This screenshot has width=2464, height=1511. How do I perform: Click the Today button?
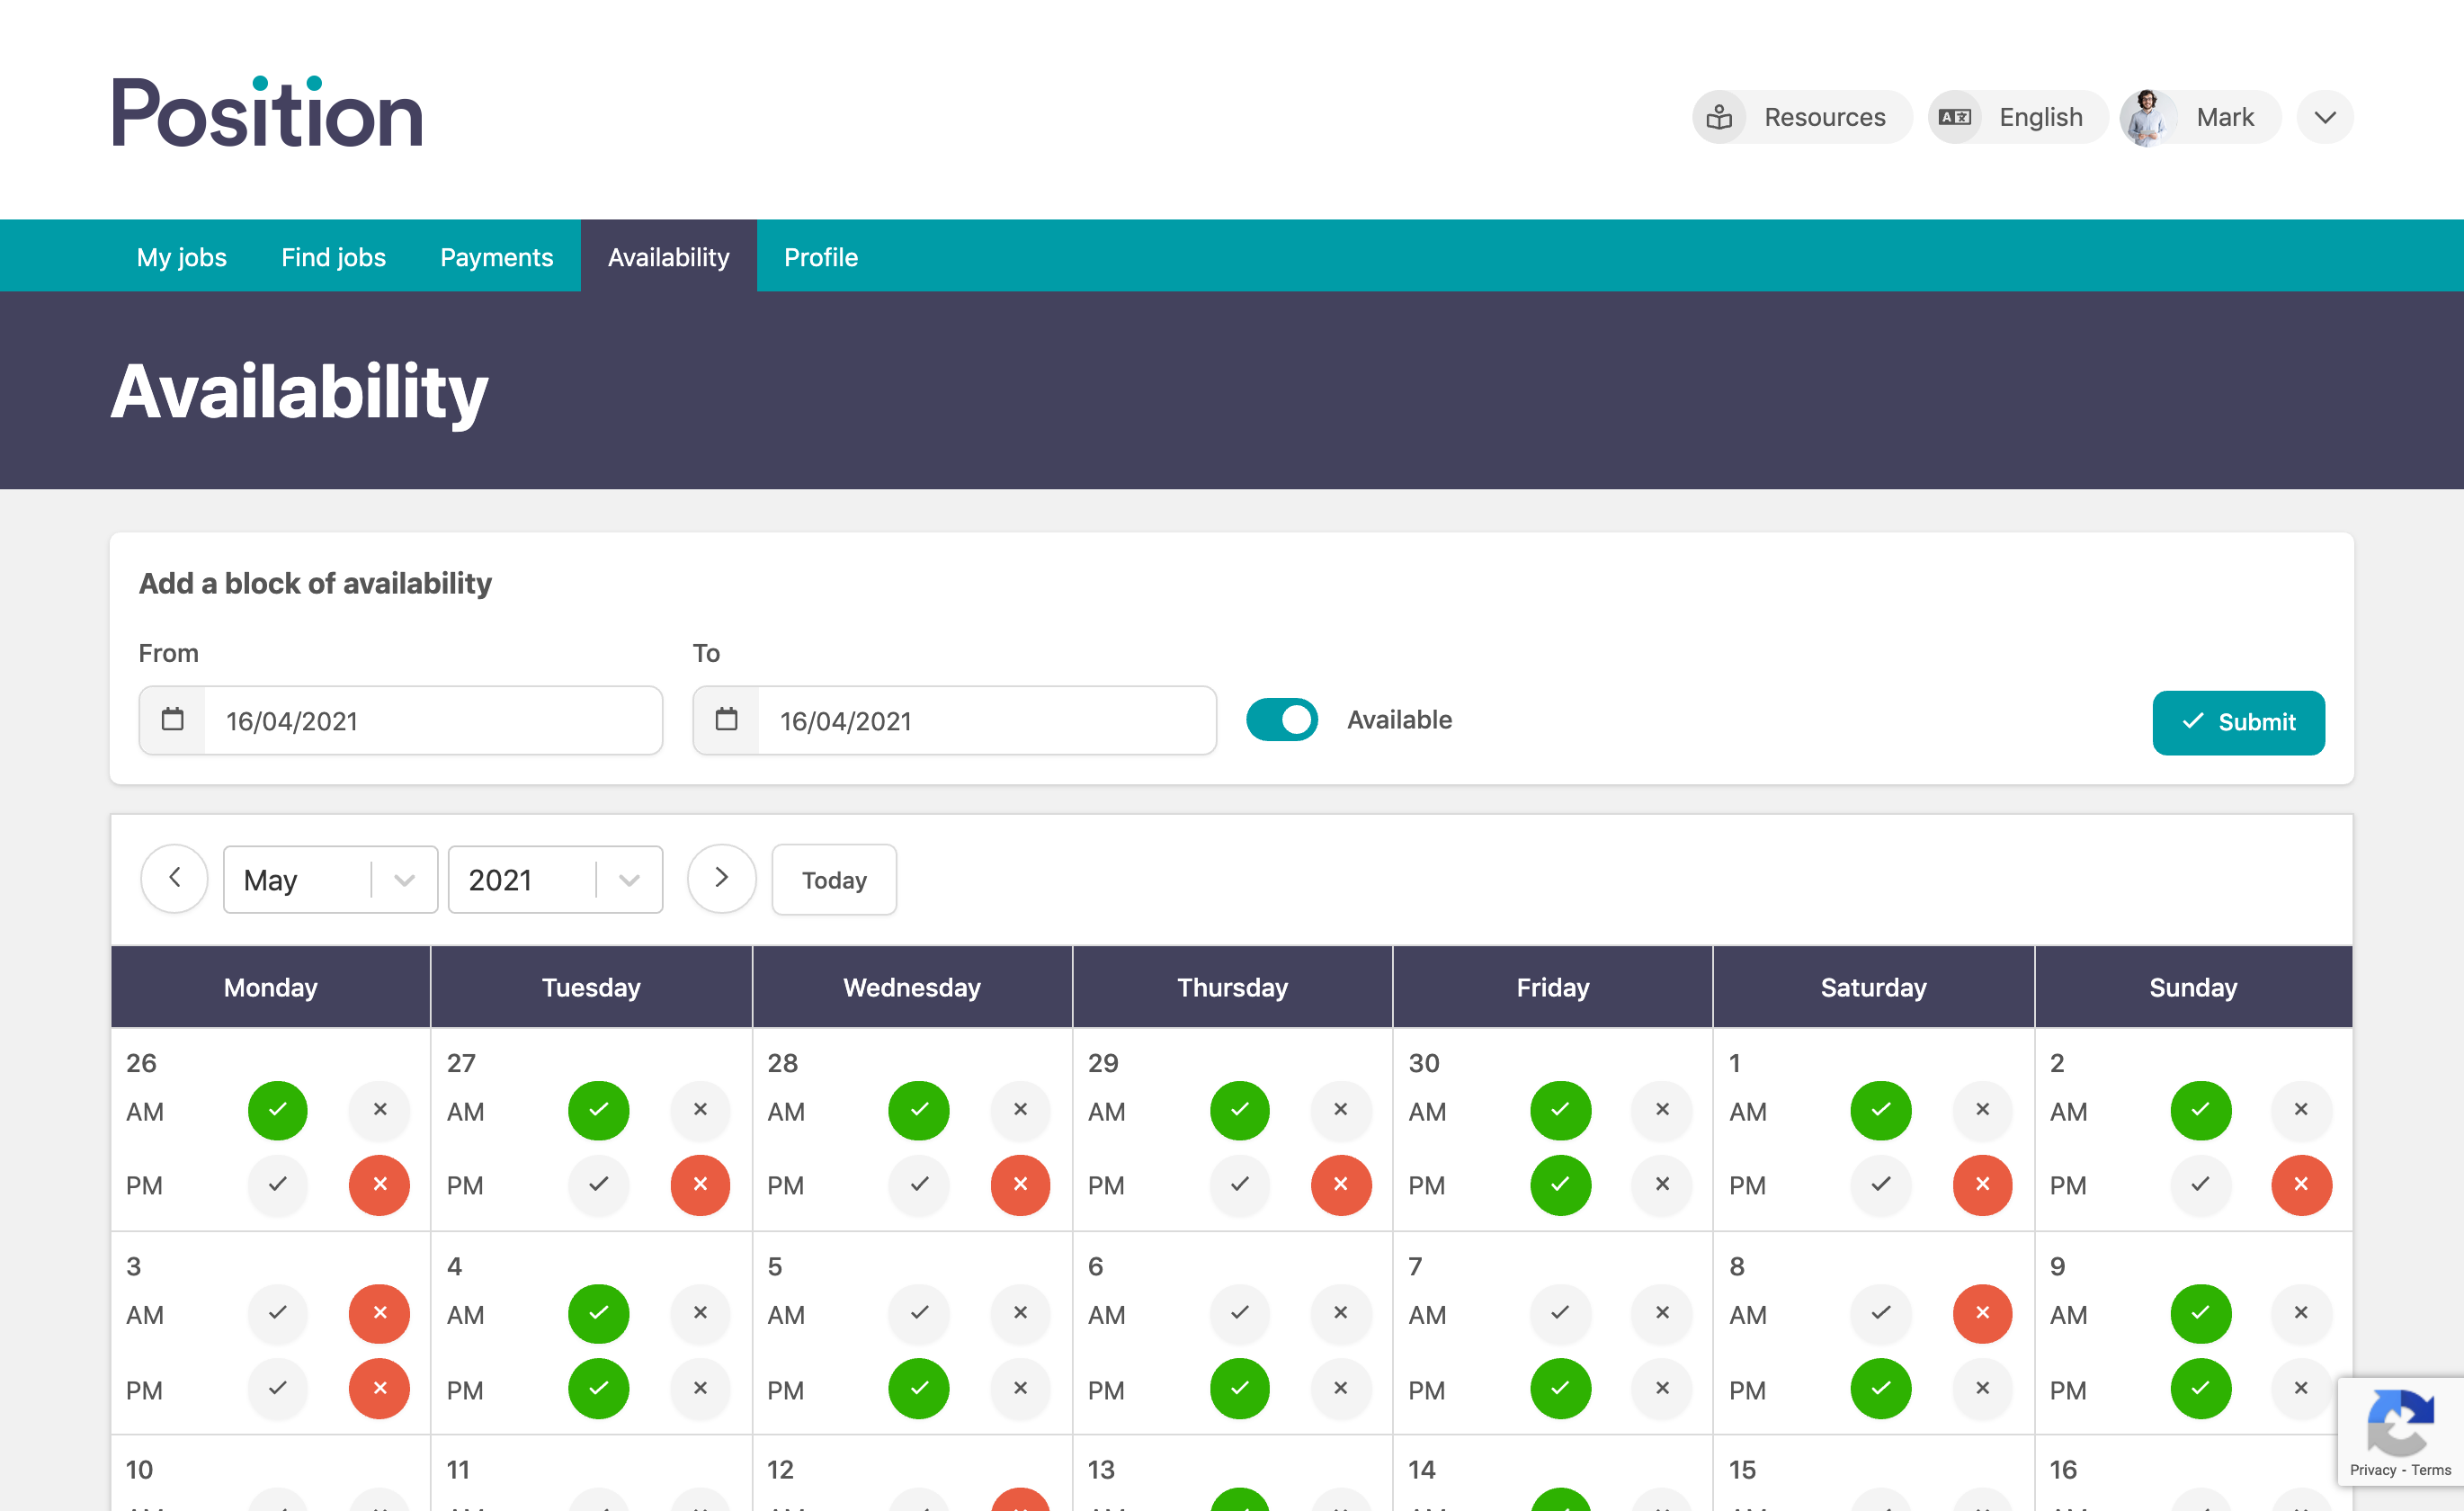[835, 877]
